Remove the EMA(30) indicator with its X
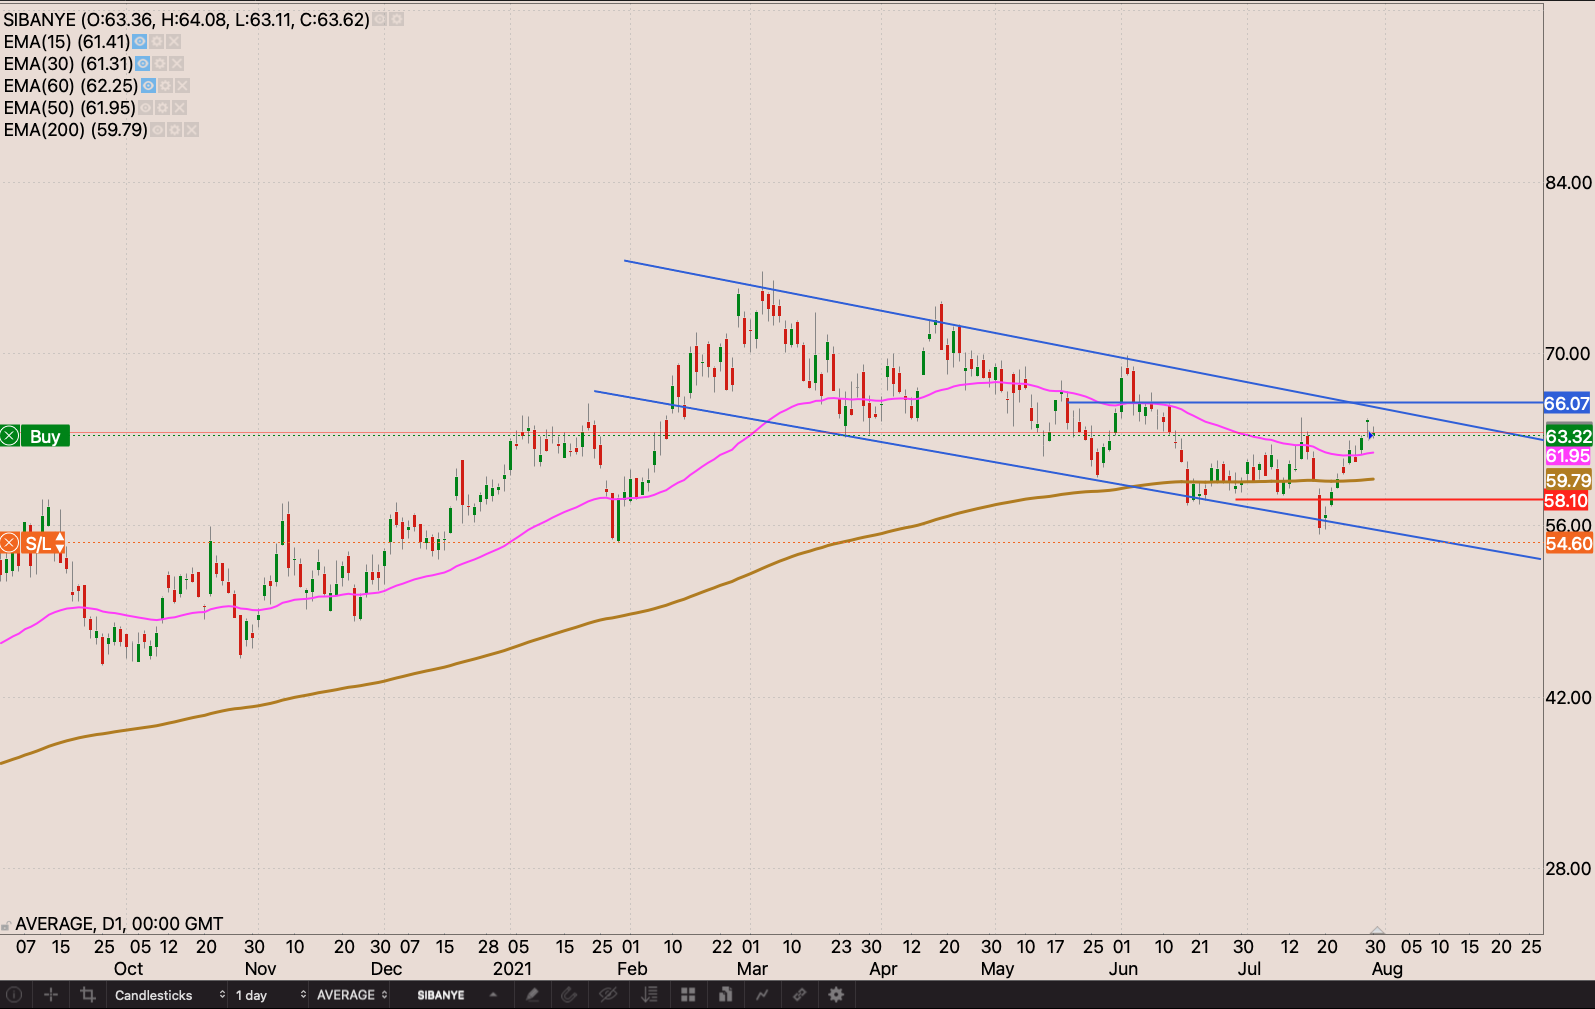This screenshot has width=1595, height=1009. pyautogui.click(x=177, y=64)
